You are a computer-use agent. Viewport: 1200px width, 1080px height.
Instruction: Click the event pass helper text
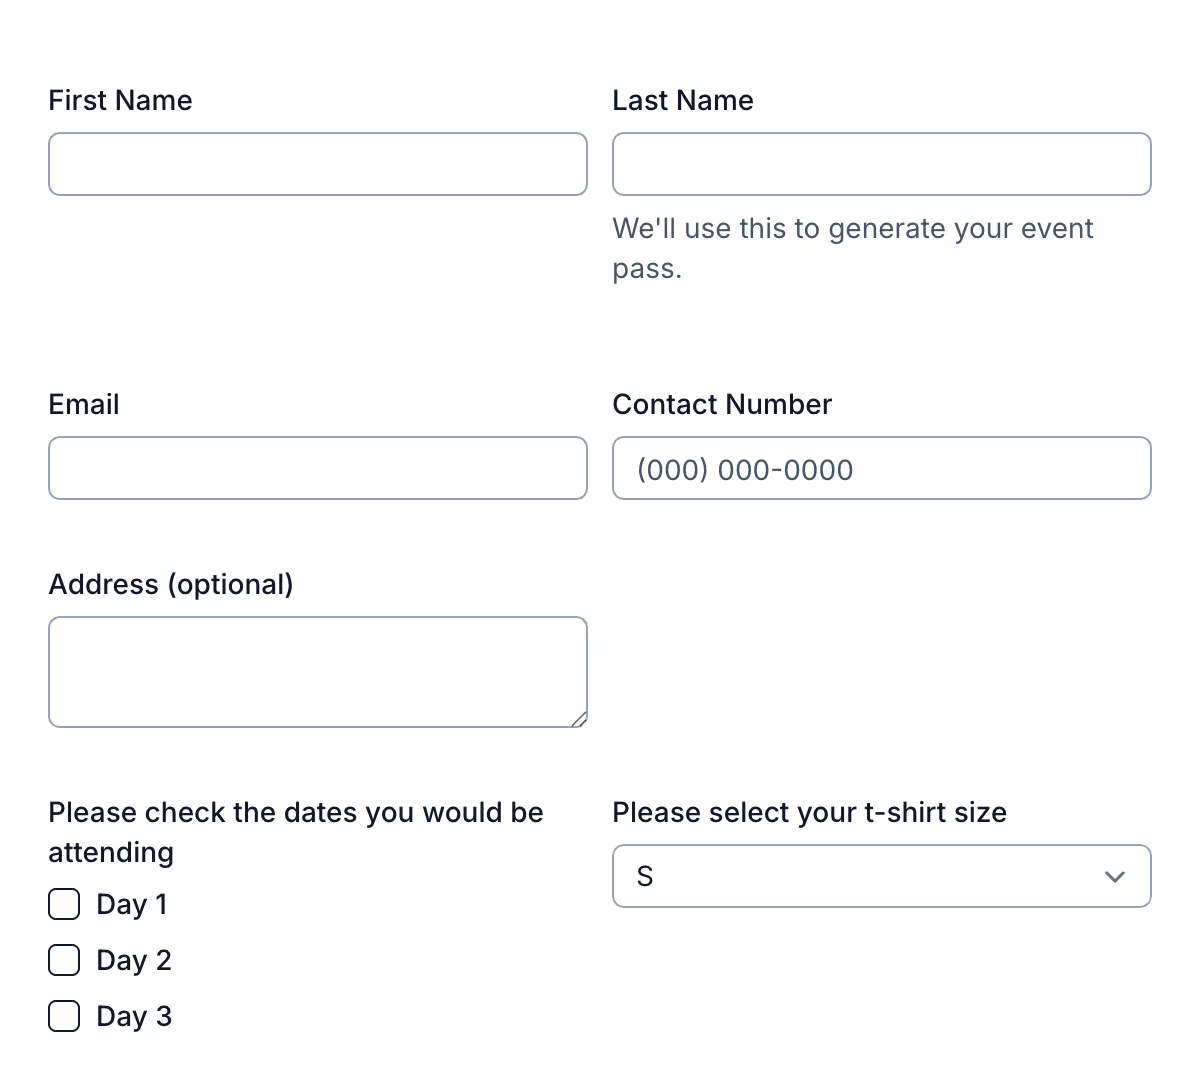coord(853,248)
